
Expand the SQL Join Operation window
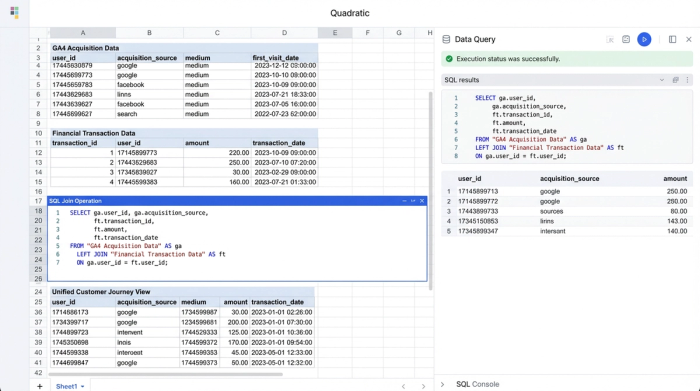tap(413, 201)
